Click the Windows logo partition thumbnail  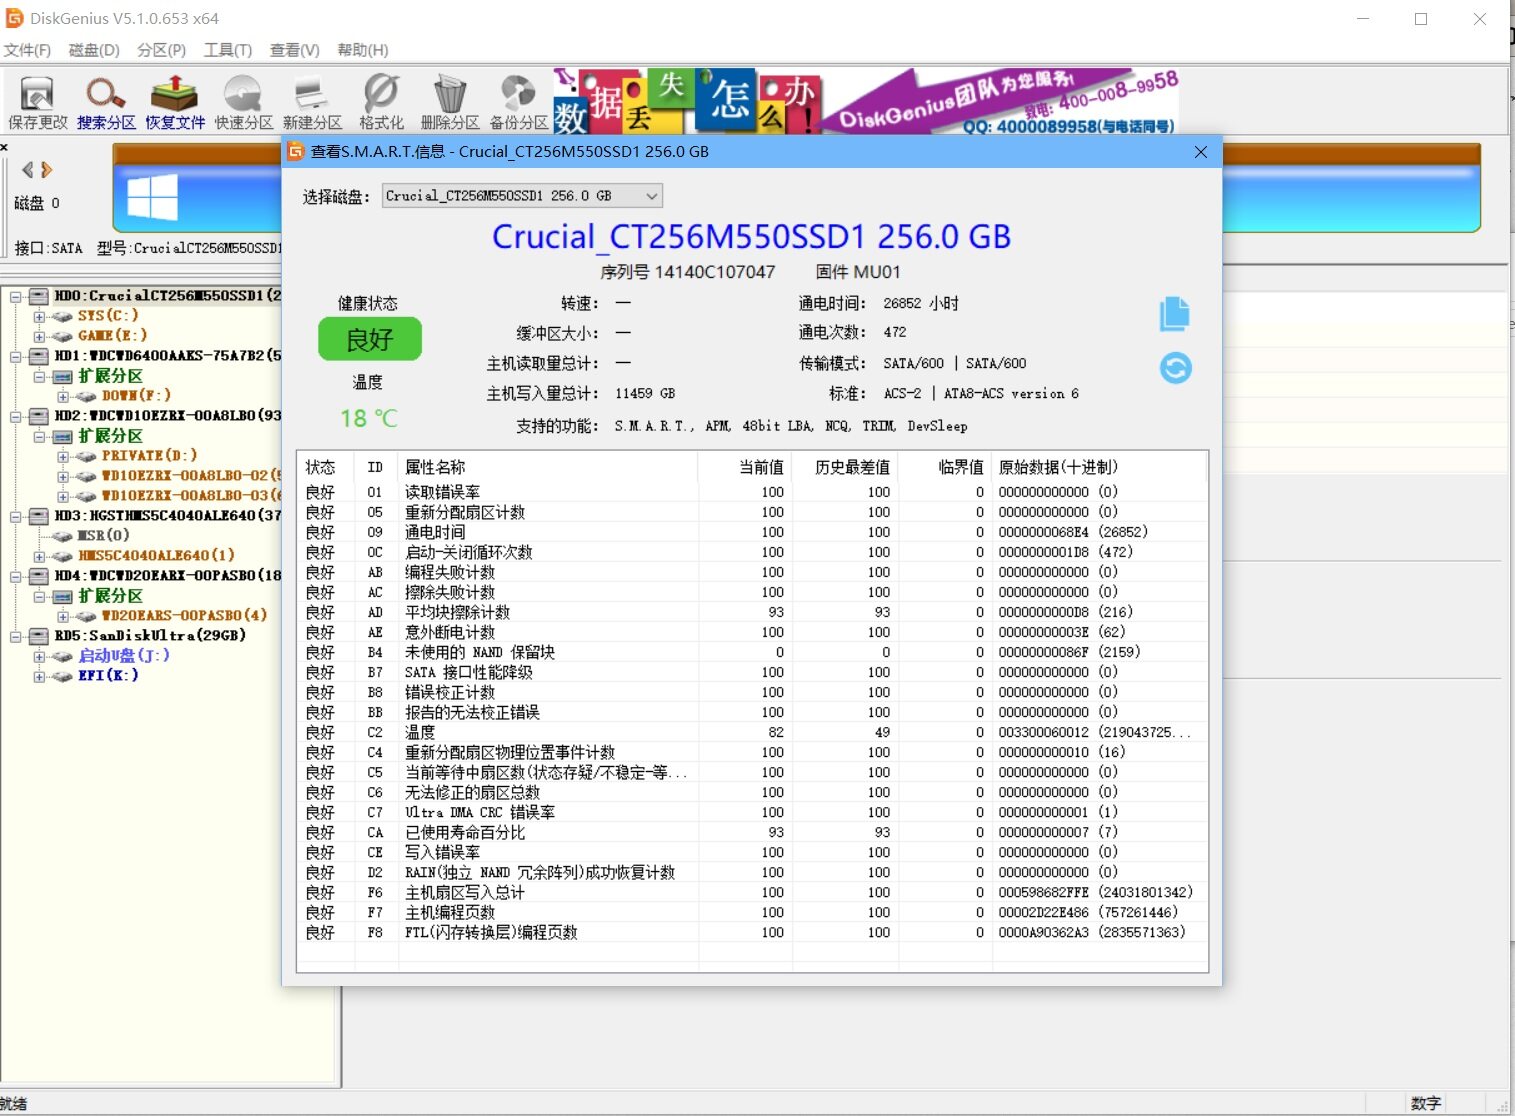(152, 197)
